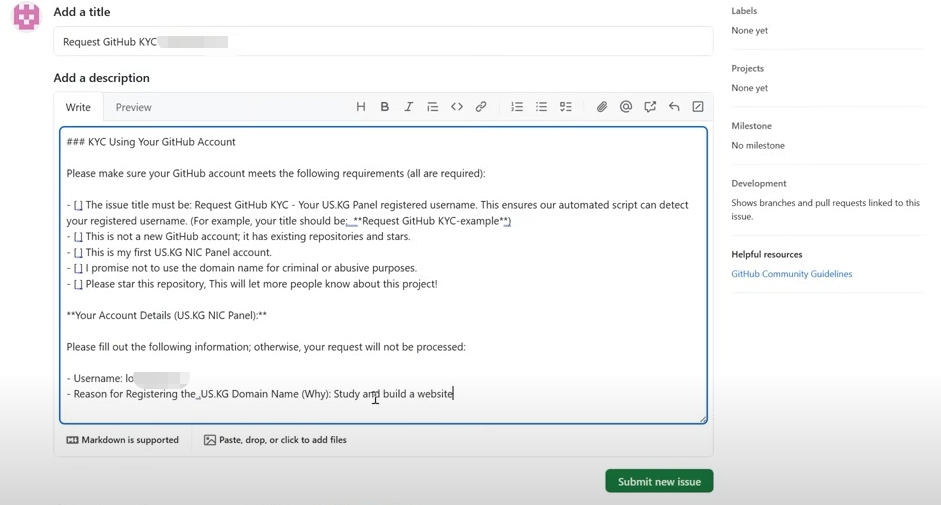Screen dimensions: 941x505
Task: Add an unordered bullet list
Action: click(541, 107)
